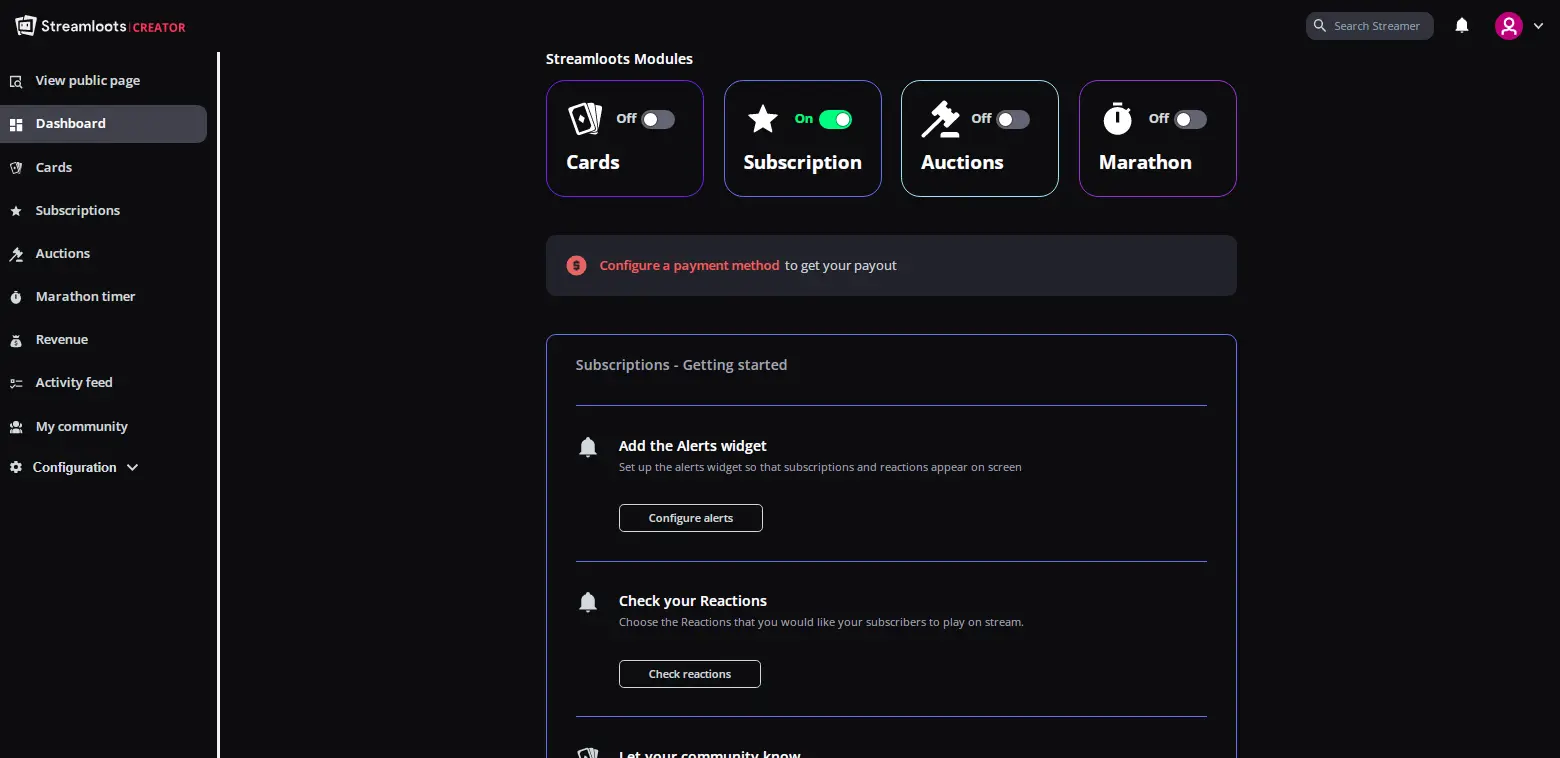Expand the Configuration chevron in sidebar
Screen dimensions: 1560x758
click(132, 467)
